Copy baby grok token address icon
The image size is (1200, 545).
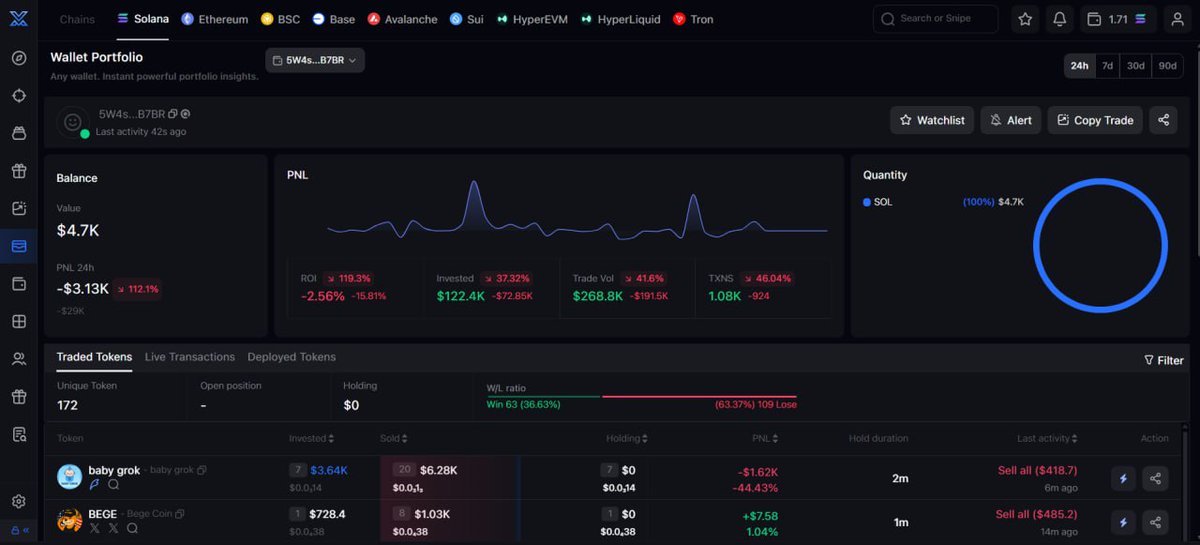point(202,470)
